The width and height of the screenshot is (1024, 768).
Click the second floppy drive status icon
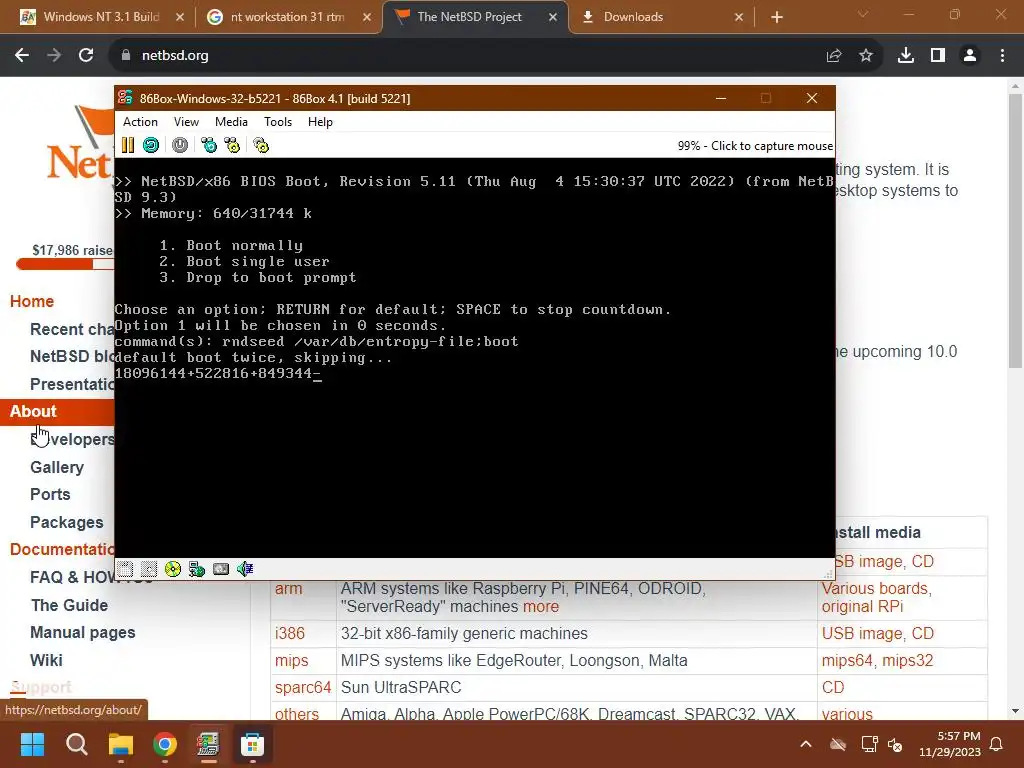click(149, 569)
